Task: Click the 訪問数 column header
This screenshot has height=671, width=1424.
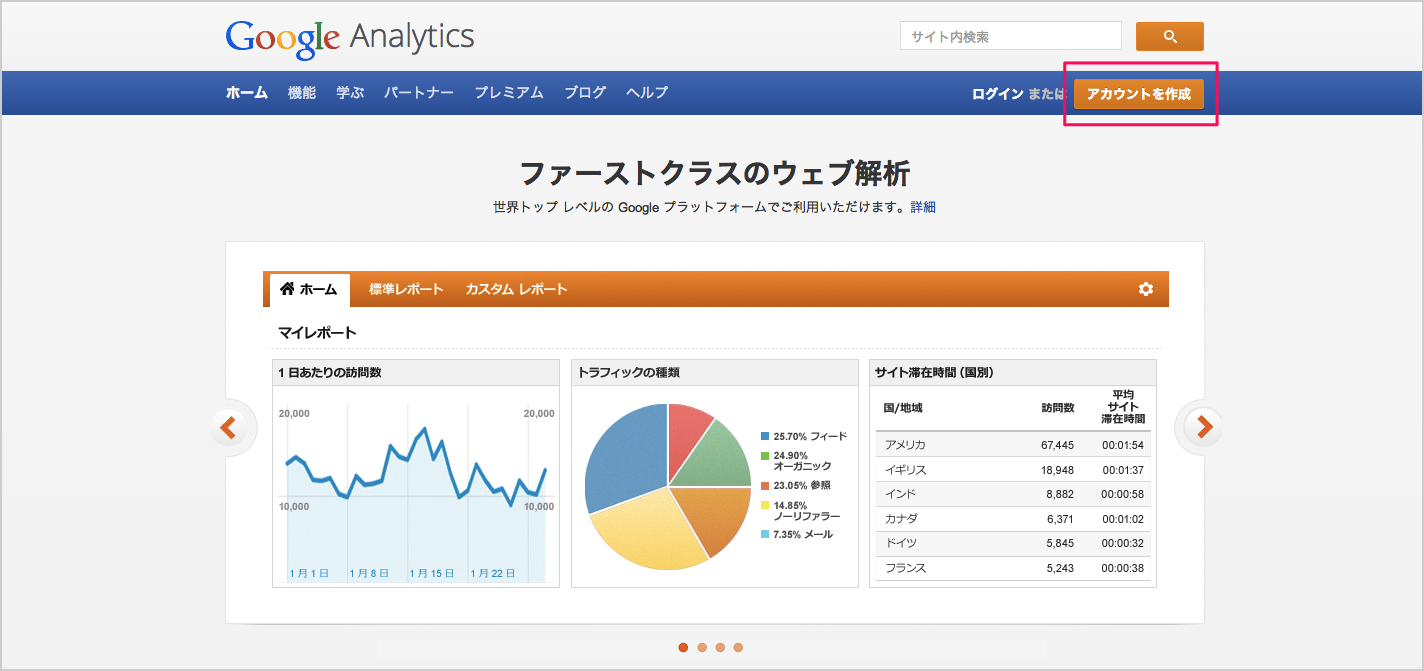Action: (x=1057, y=408)
